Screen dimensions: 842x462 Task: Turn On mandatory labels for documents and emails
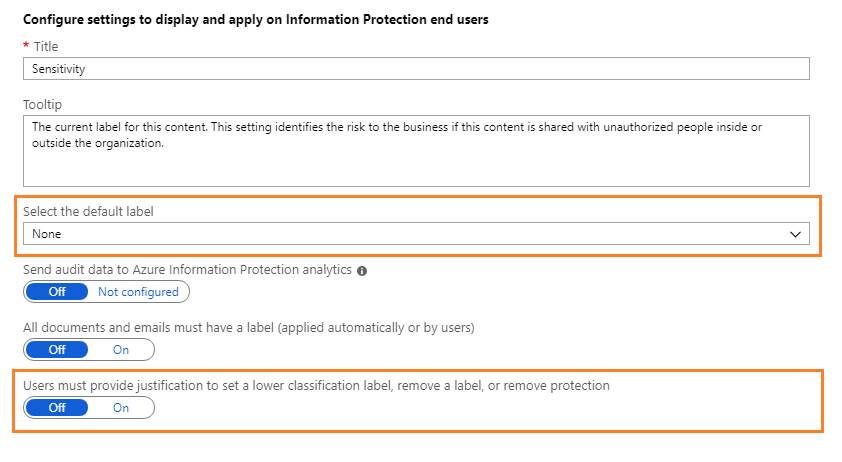[x=121, y=350]
